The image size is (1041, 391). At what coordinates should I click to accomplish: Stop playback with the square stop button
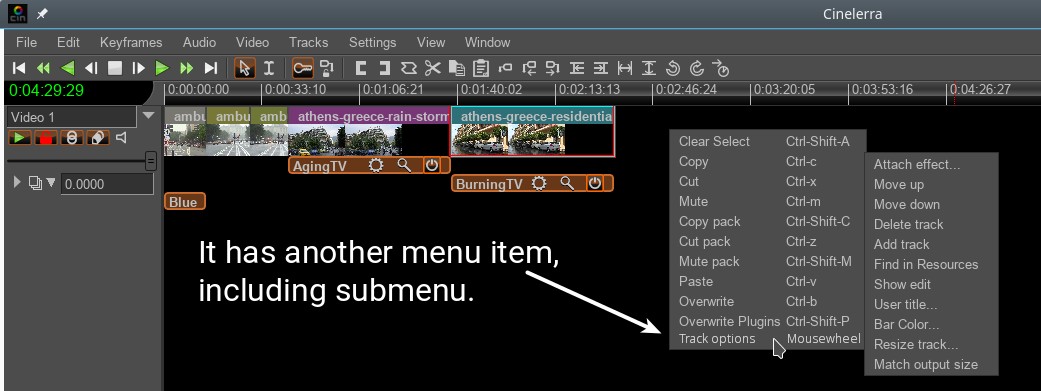point(115,68)
